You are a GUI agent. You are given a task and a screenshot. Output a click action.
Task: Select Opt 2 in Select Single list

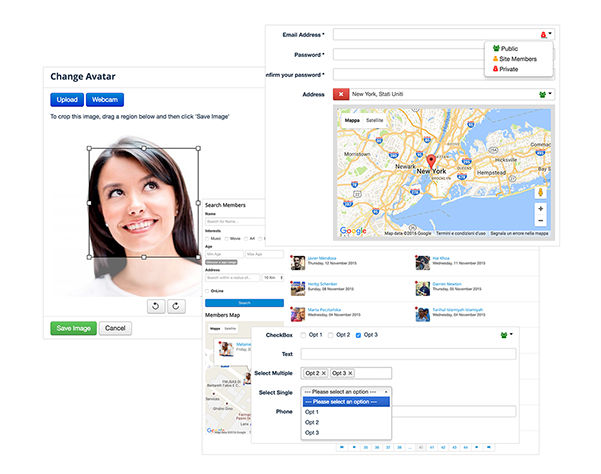tap(346, 422)
